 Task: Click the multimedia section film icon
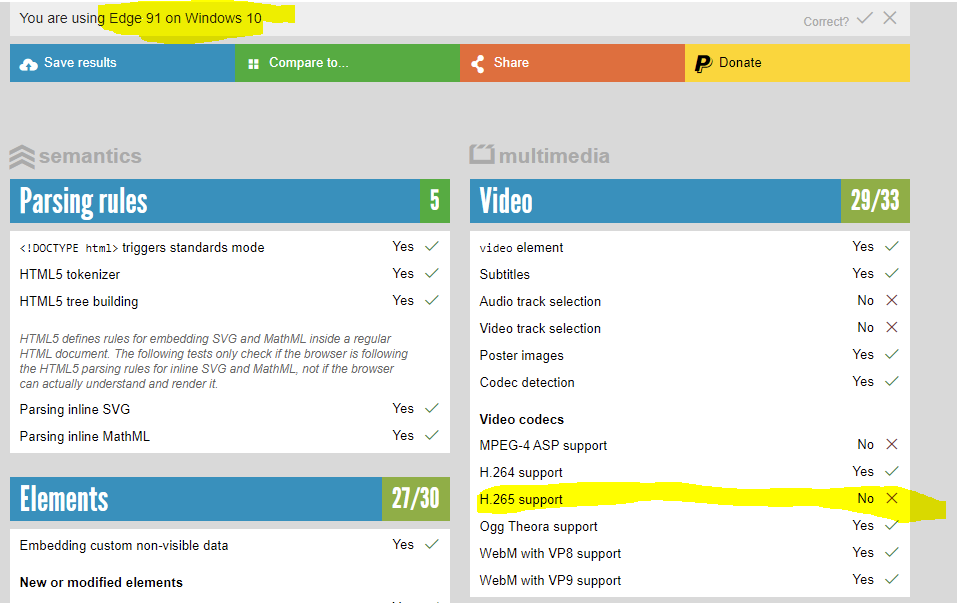[482, 154]
